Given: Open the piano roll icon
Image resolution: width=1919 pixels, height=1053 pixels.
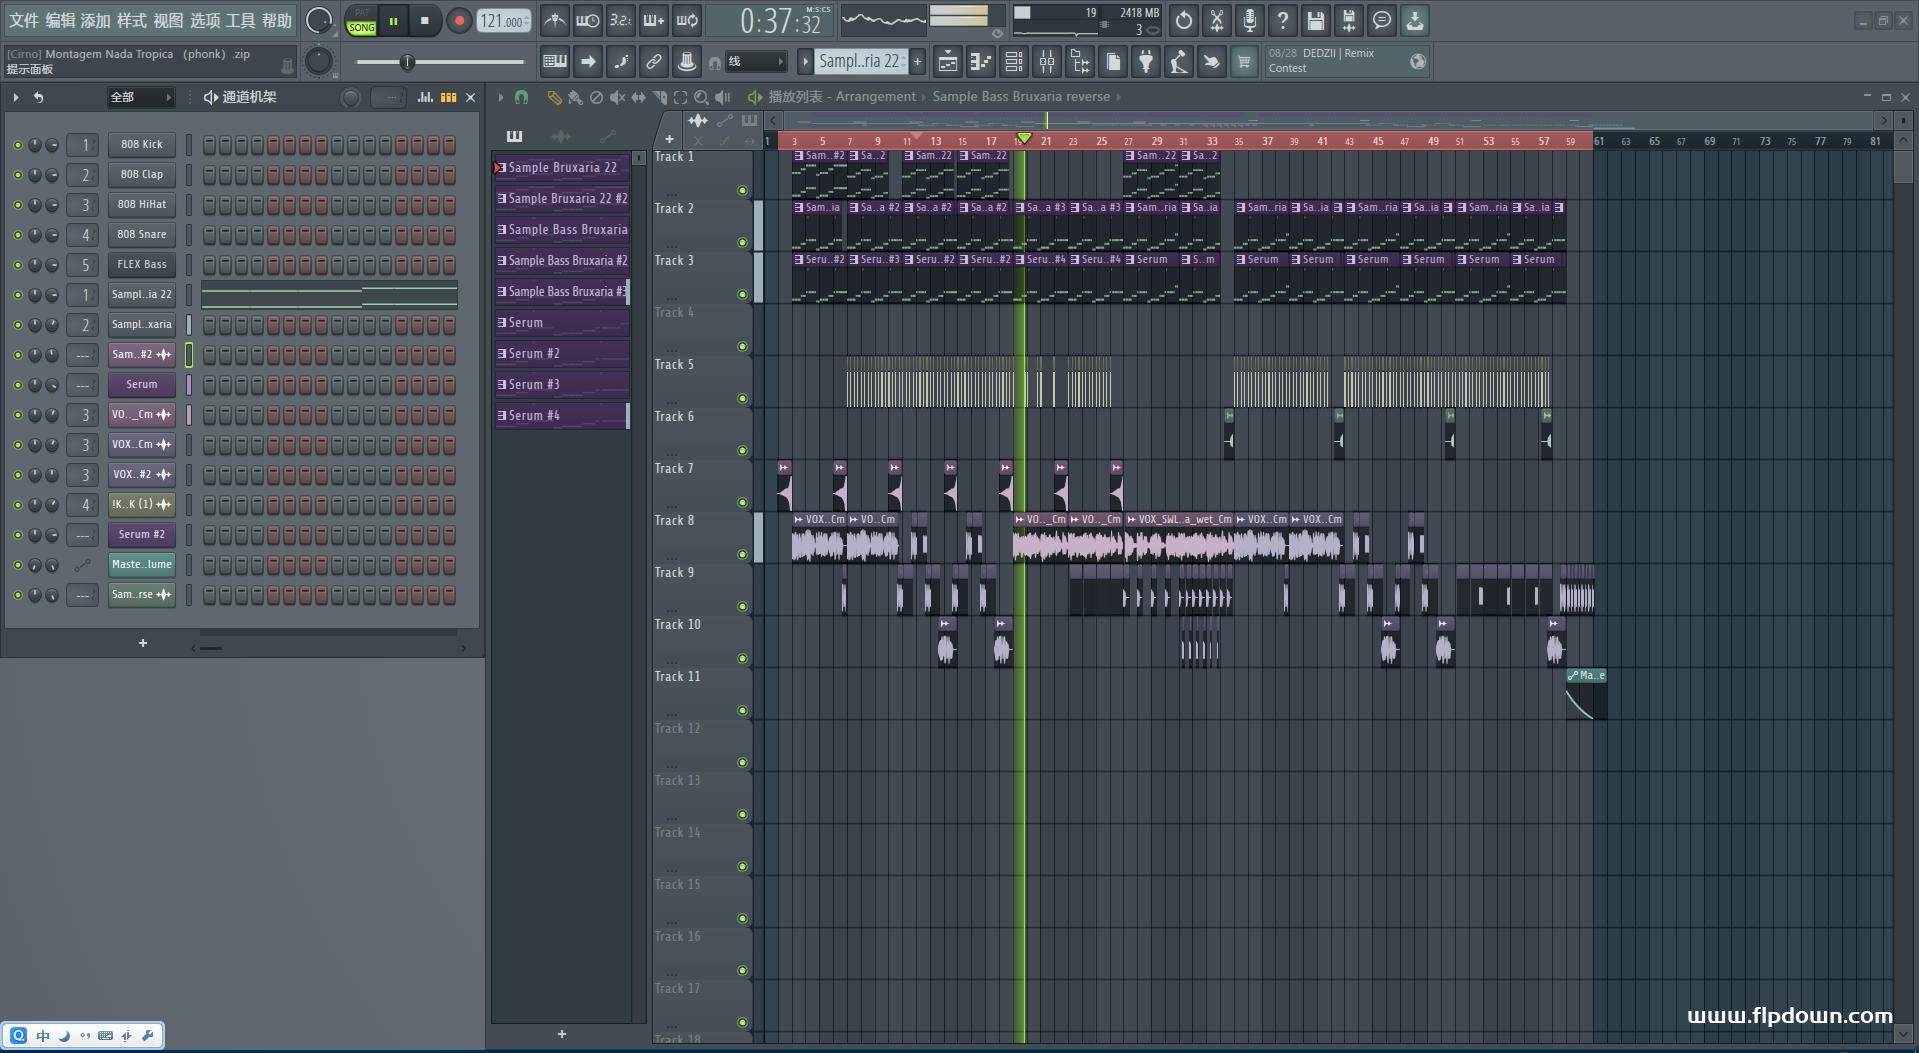Looking at the screenshot, I should click(980, 62).
